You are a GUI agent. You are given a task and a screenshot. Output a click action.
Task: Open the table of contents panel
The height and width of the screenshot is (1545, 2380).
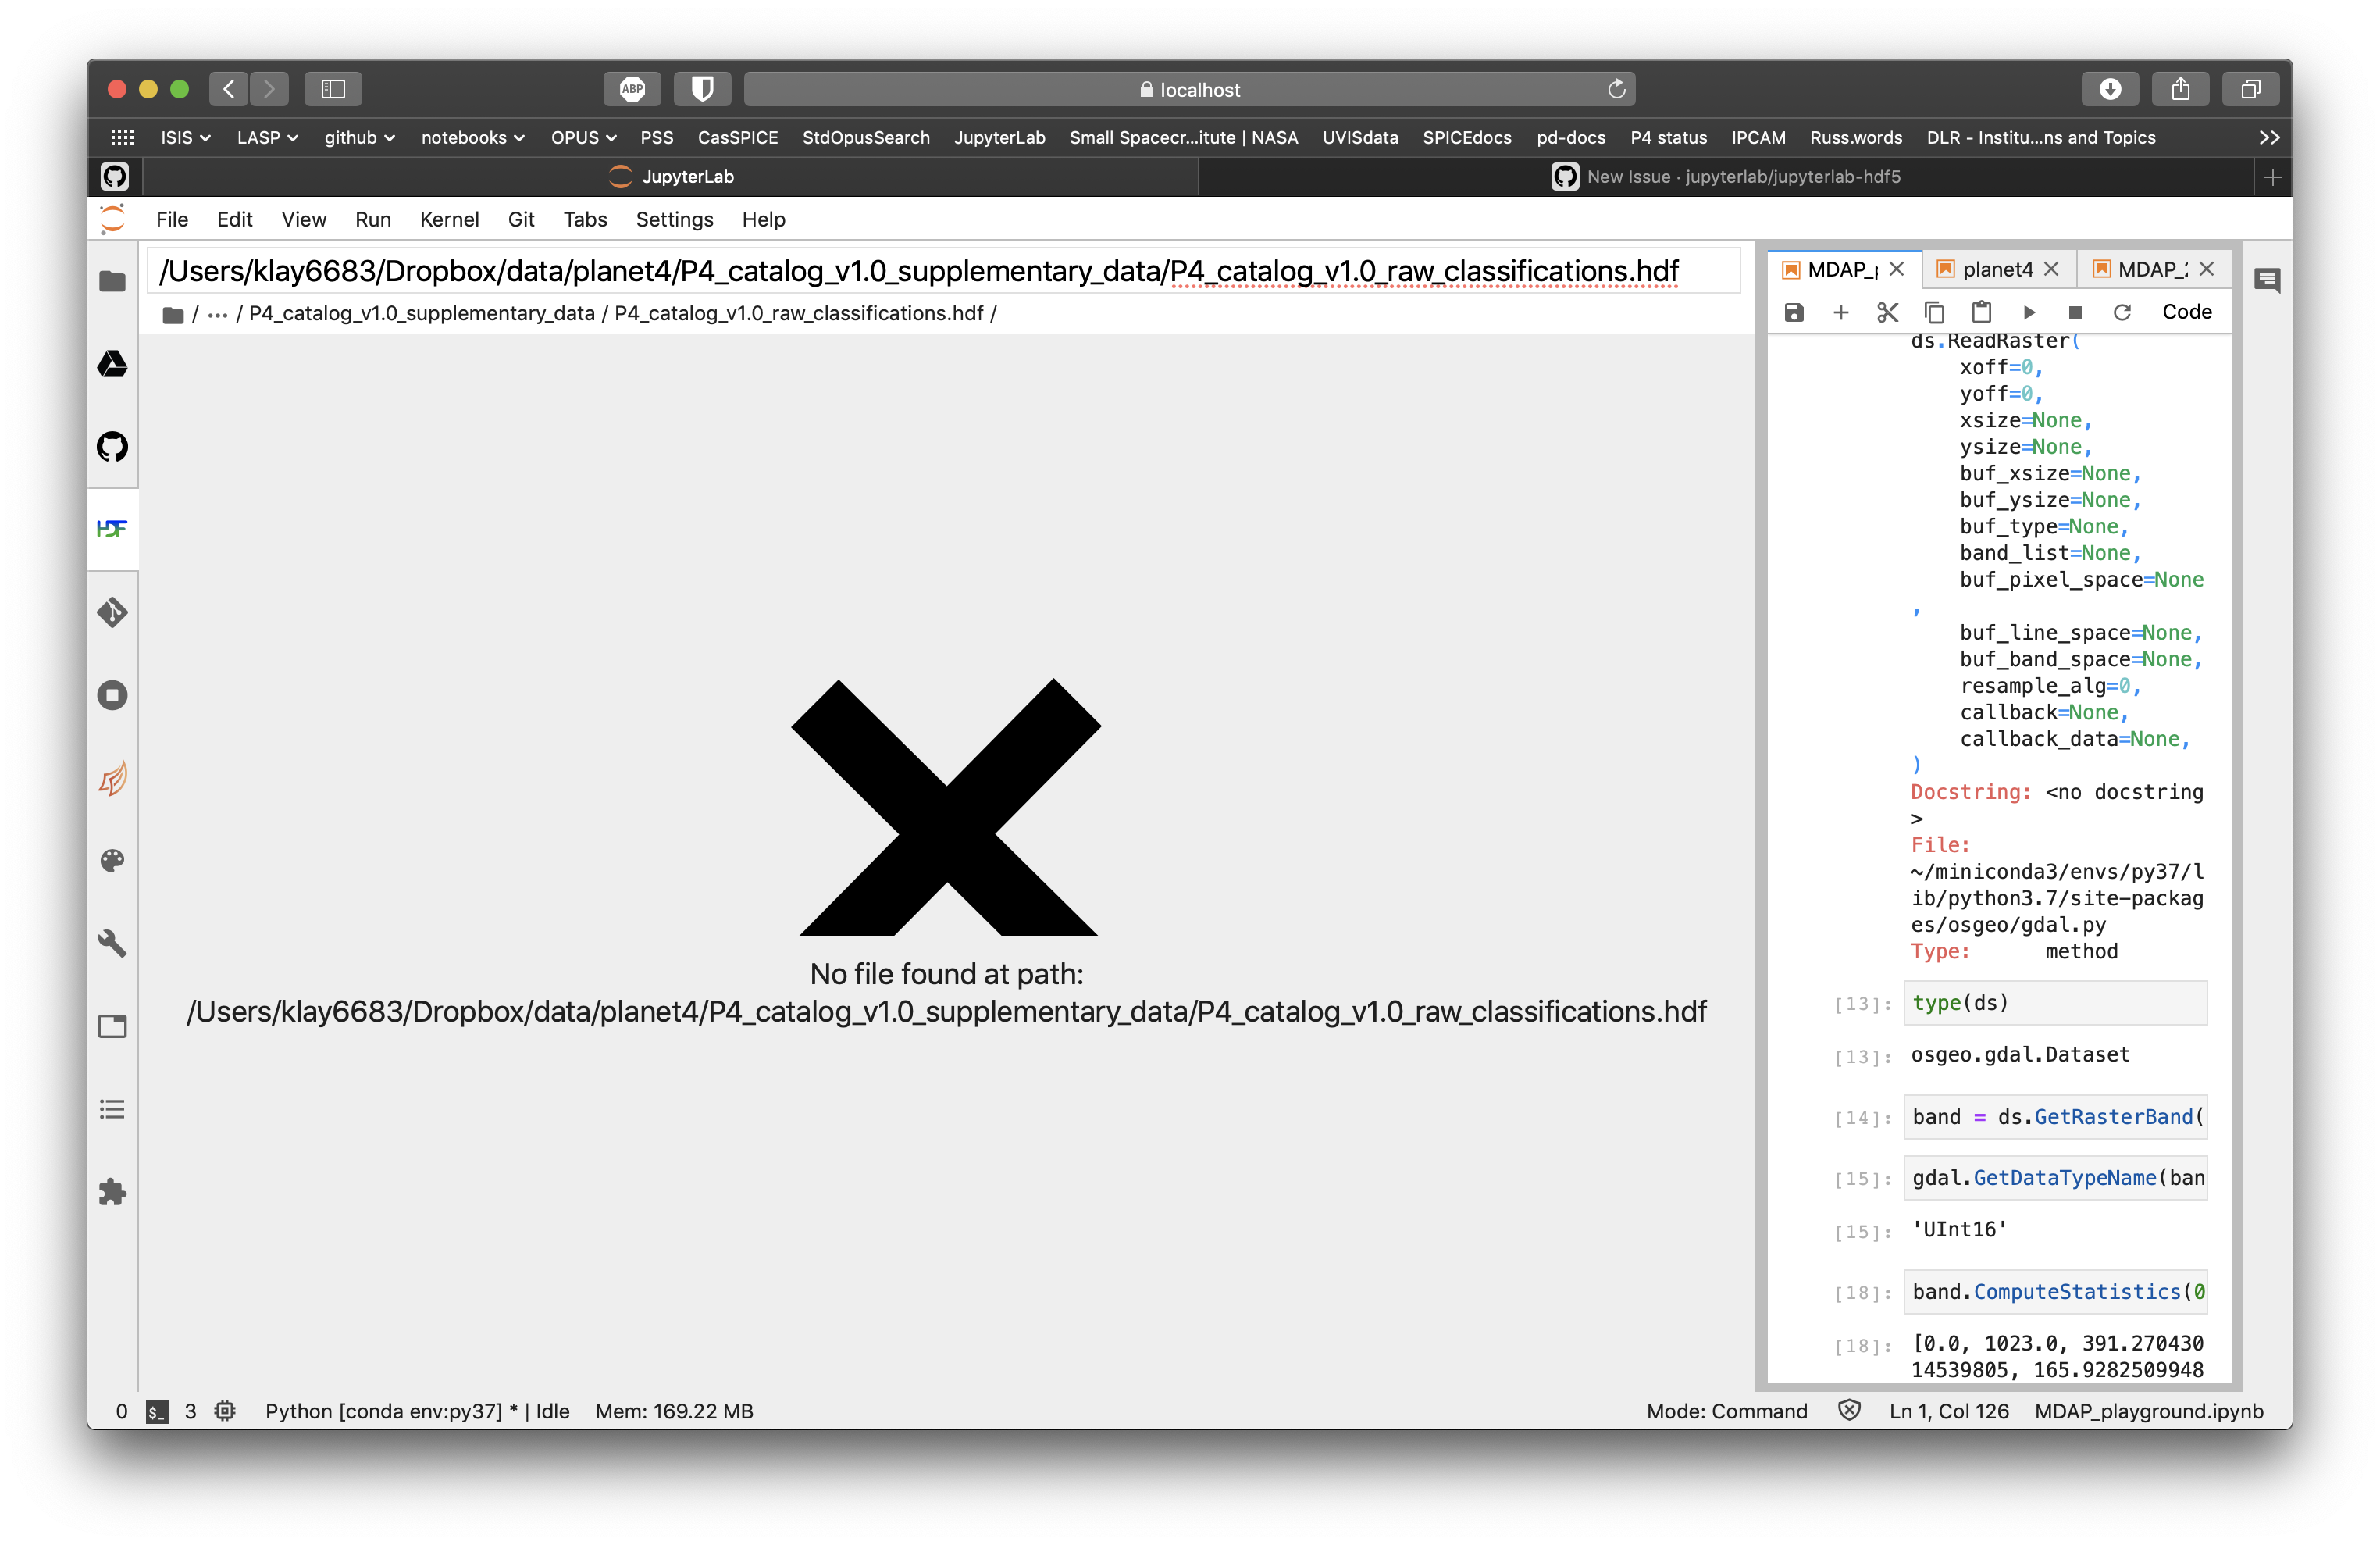[112, 1109]
